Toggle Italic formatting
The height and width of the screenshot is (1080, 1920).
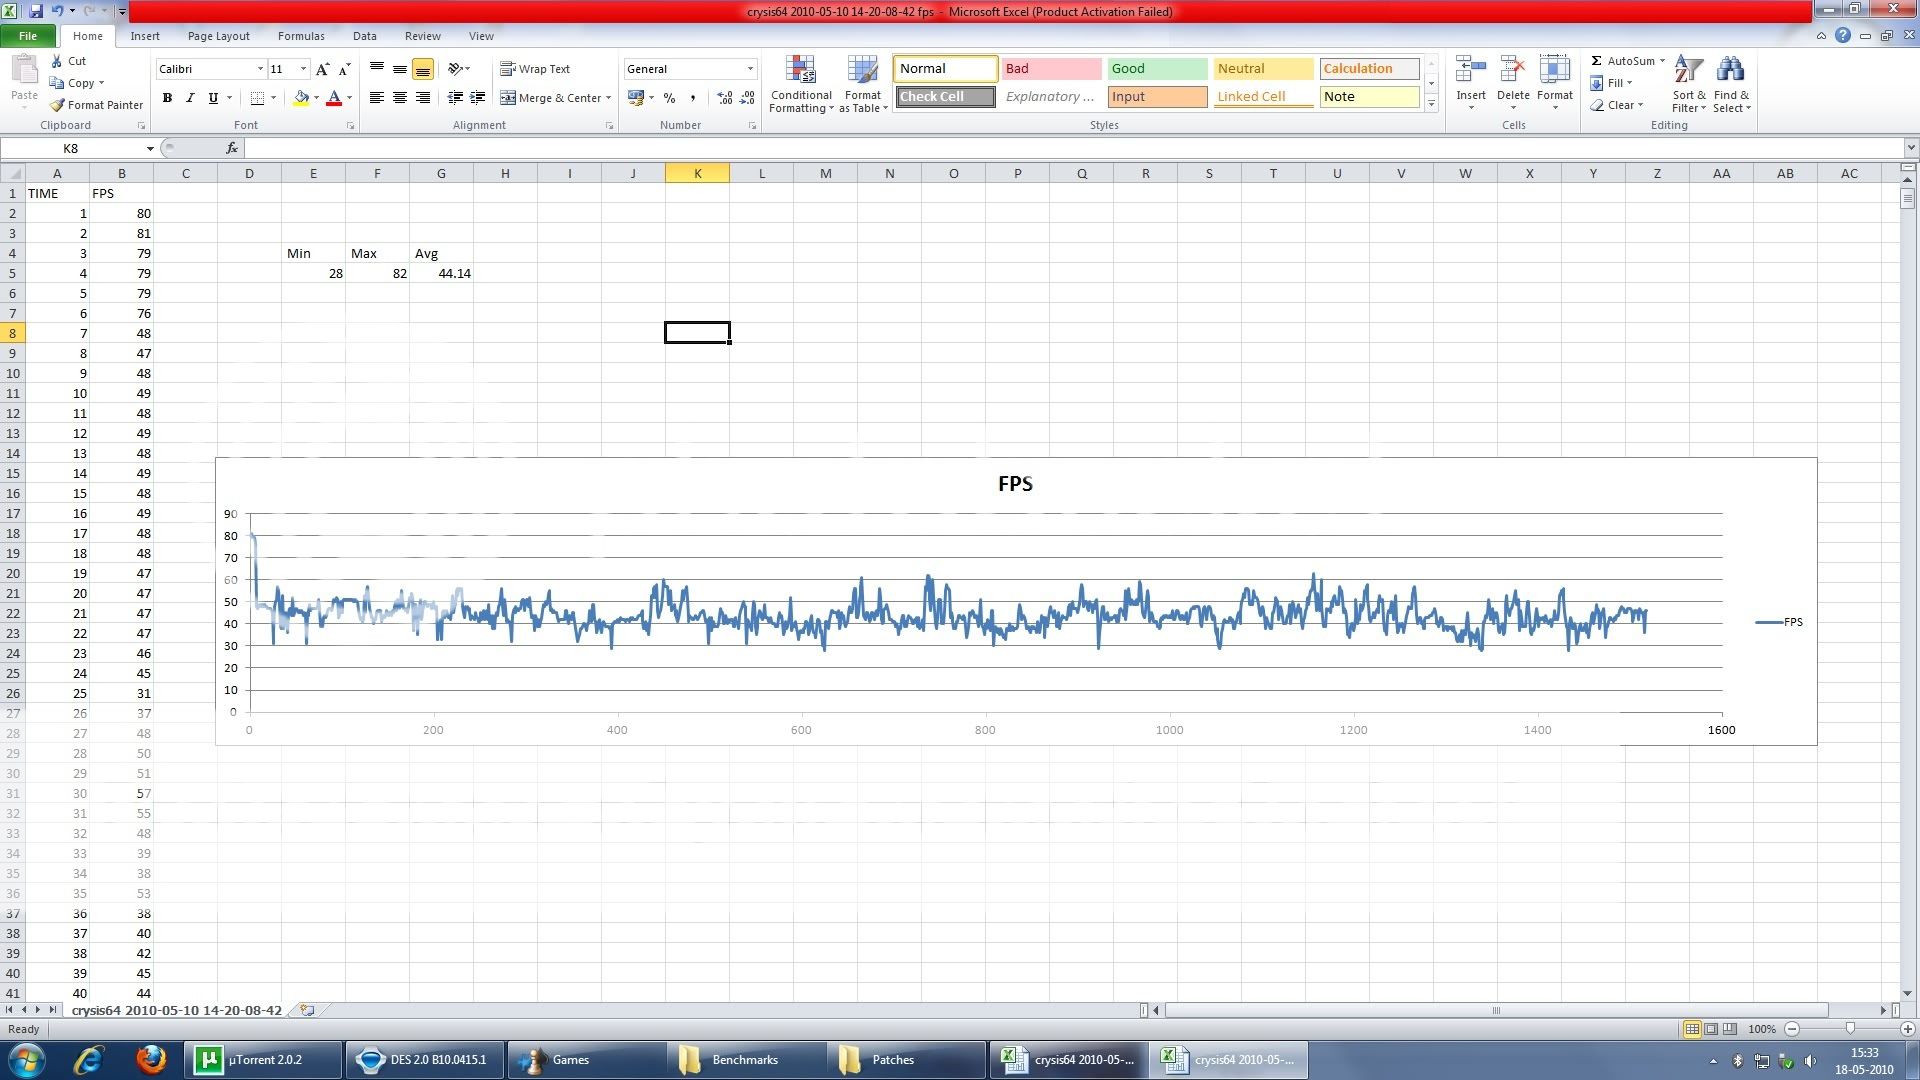click(190, 98)
